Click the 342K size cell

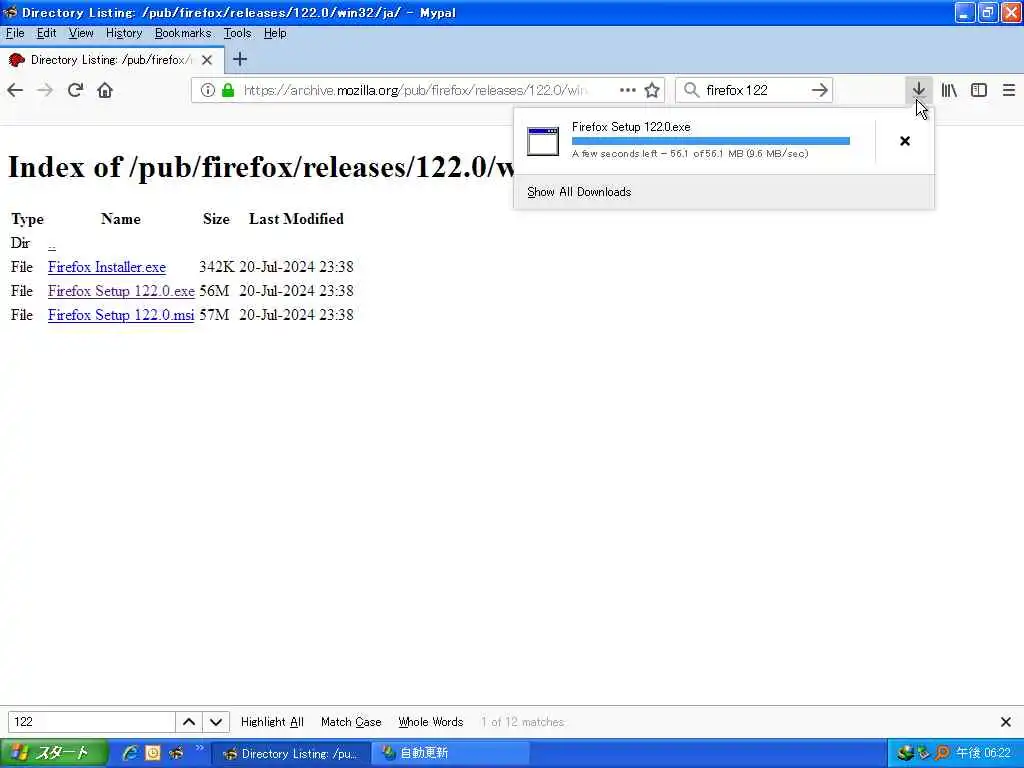(216, 267)
